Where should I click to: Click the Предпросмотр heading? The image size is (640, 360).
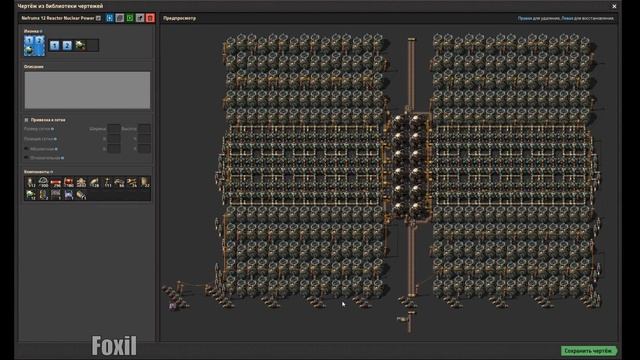point(179,18)
